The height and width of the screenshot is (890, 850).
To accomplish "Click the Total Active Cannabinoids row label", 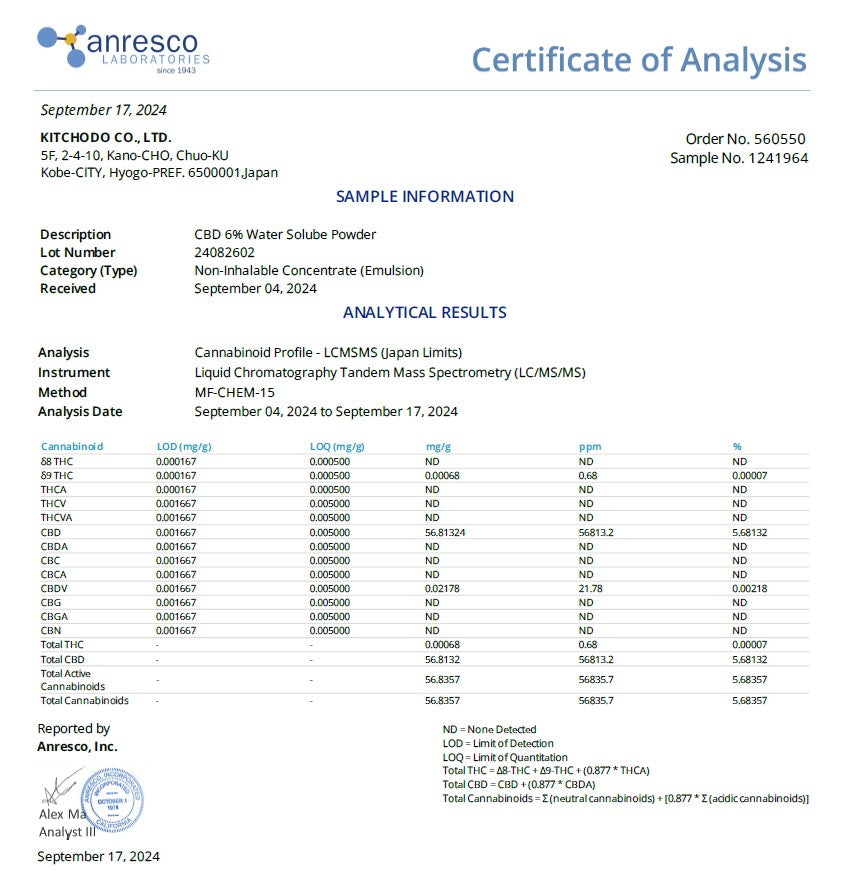I will (x=73, y=680).
